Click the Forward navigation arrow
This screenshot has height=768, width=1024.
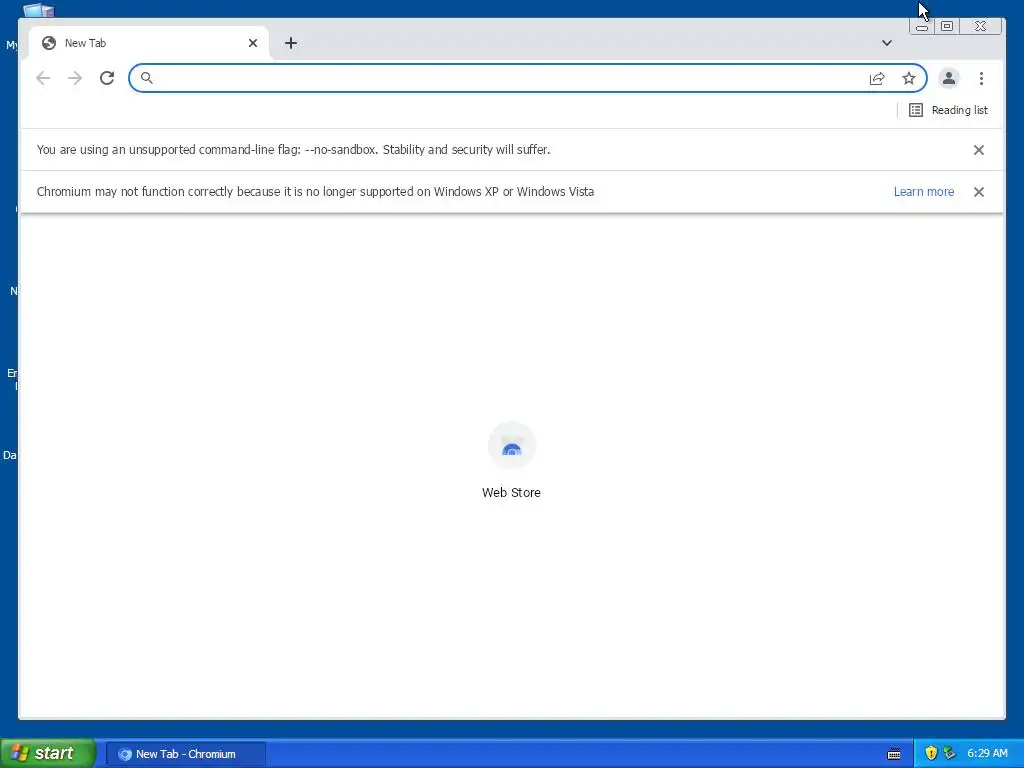tap(75, 78)
